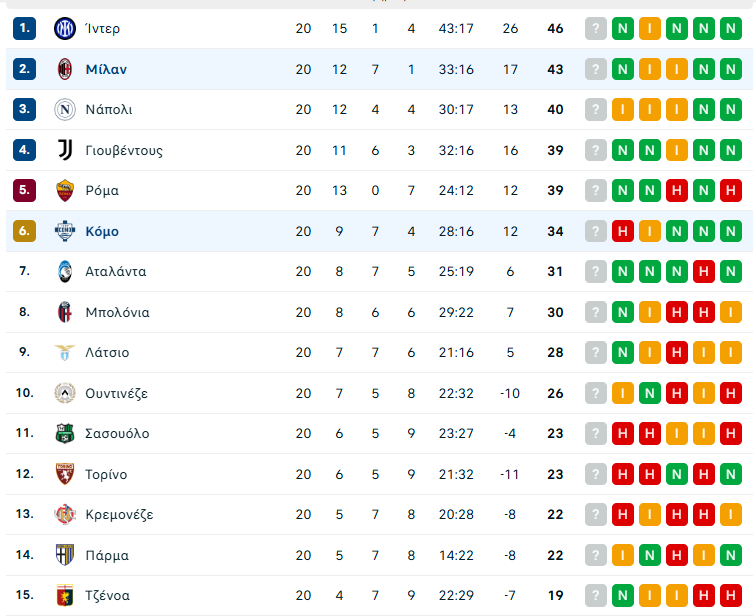Screen dimensions: 756x616
Task: Click the Lazio crest icon
Action: pyautogui.click(x=65, y=352)
